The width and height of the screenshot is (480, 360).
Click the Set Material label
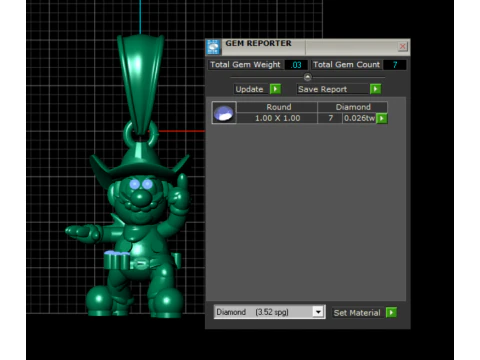point(357,313)
